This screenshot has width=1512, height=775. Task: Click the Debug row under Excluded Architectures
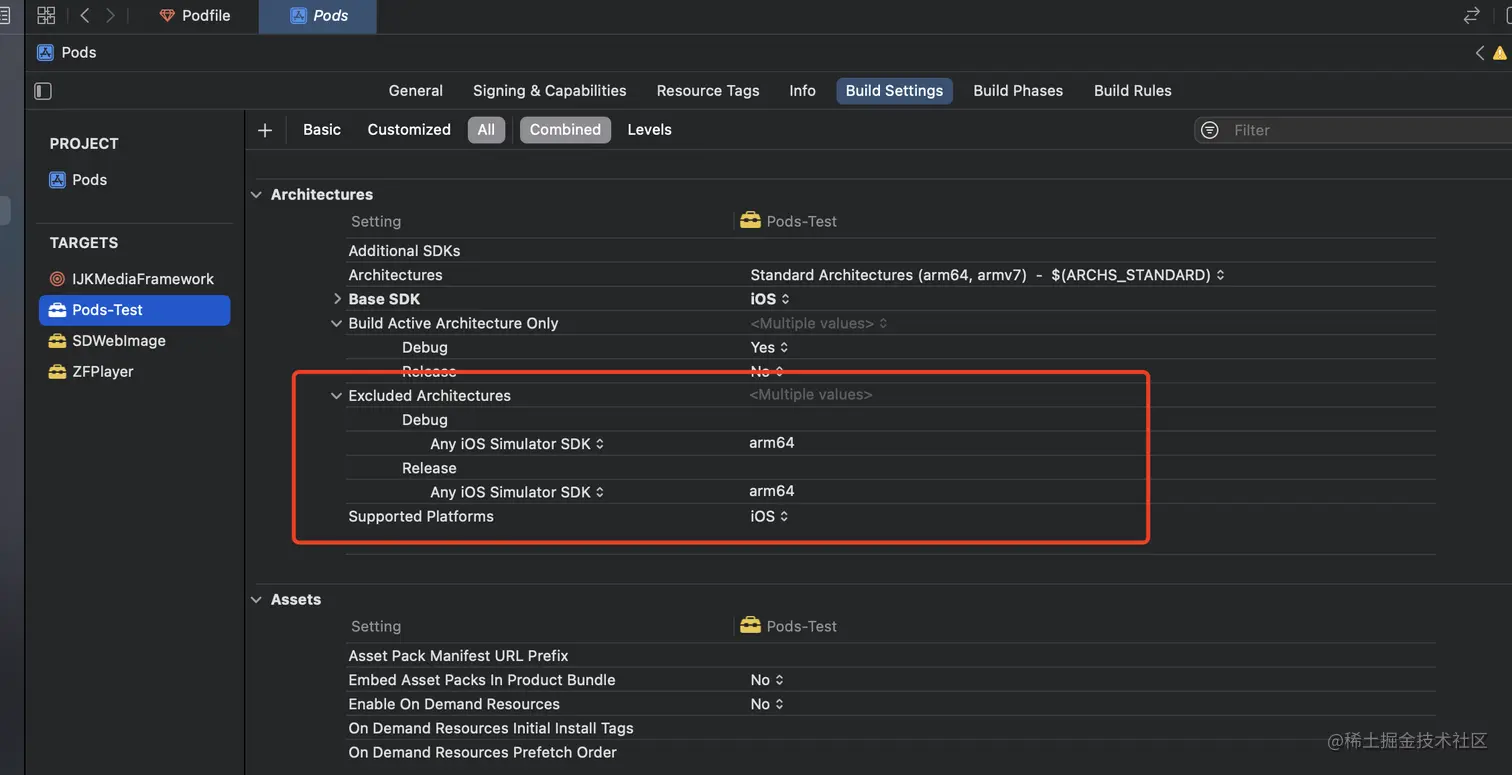pos(425,420)
